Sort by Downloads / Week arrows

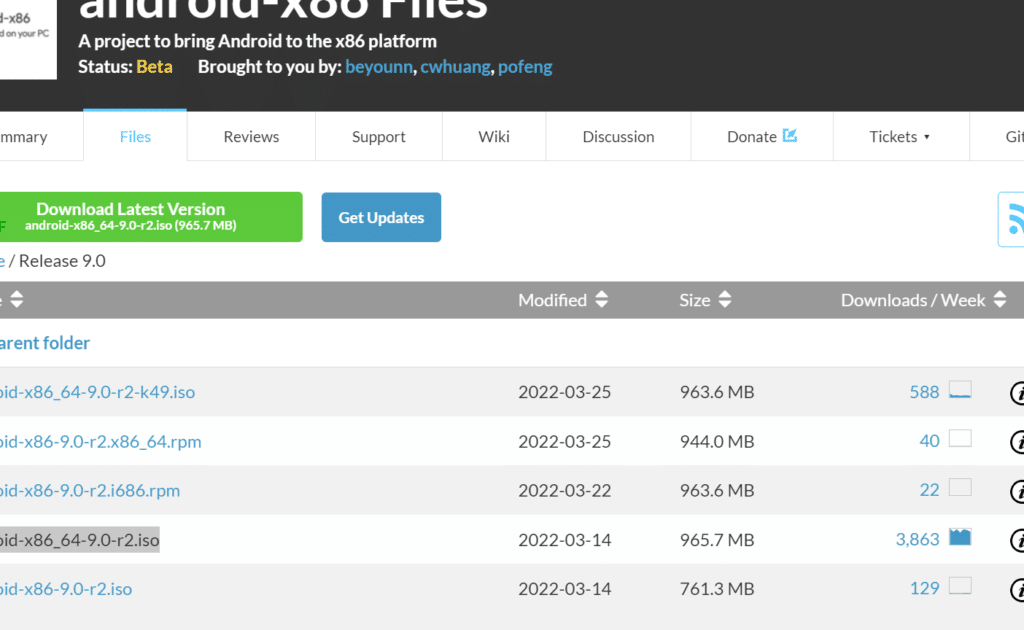1000,300
